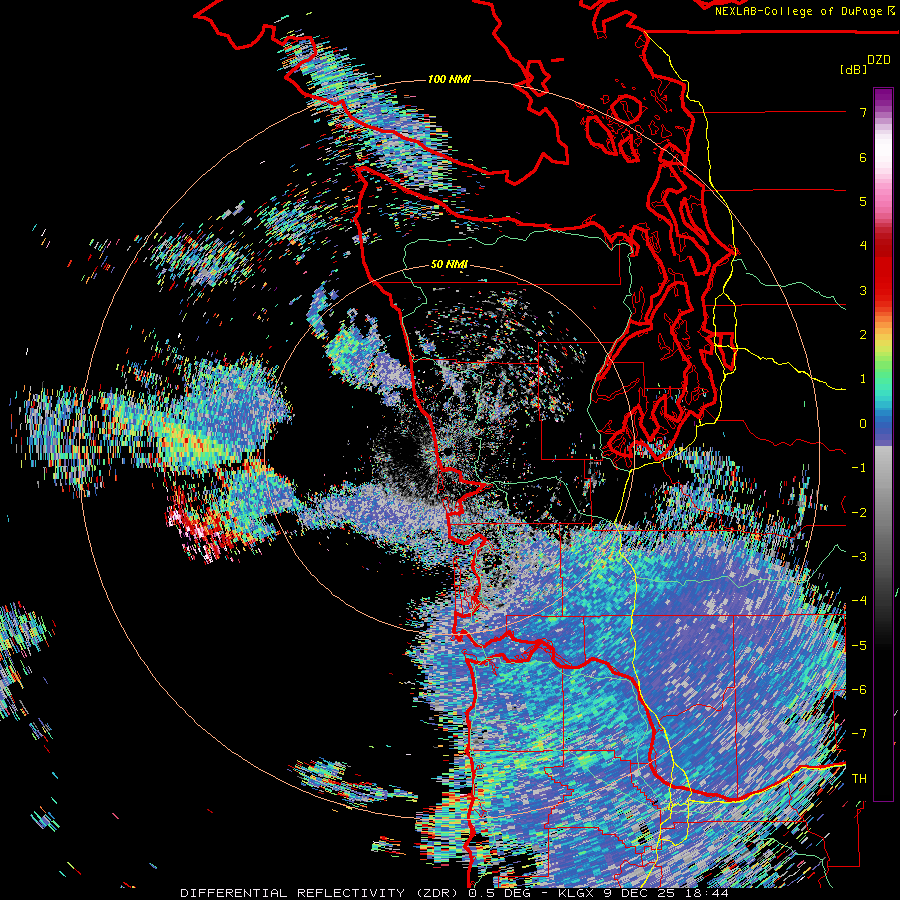Click the '-5' value on the color scale
Image resolution: width=900 pixels, height=900 pixels.
[859, 646]
